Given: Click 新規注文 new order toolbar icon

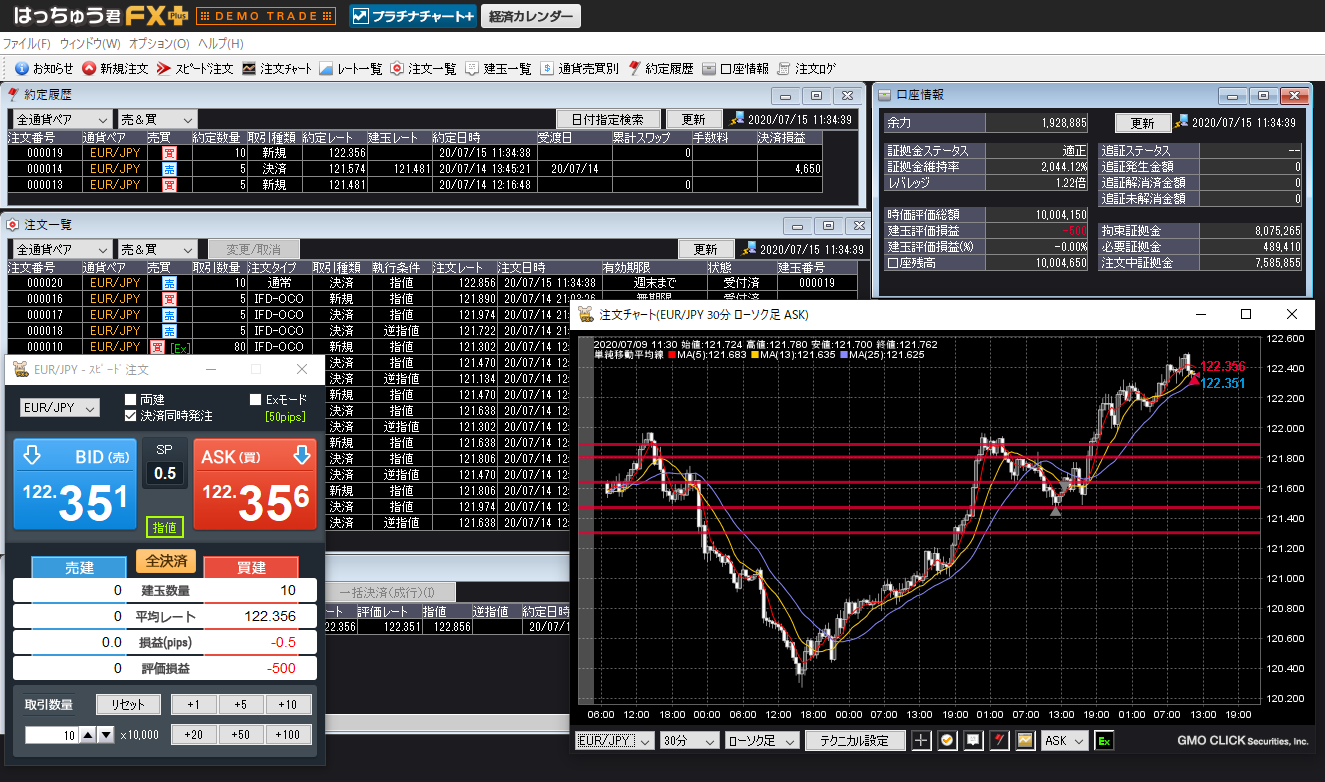Looking at the screenshot, I should click(115, 68).
